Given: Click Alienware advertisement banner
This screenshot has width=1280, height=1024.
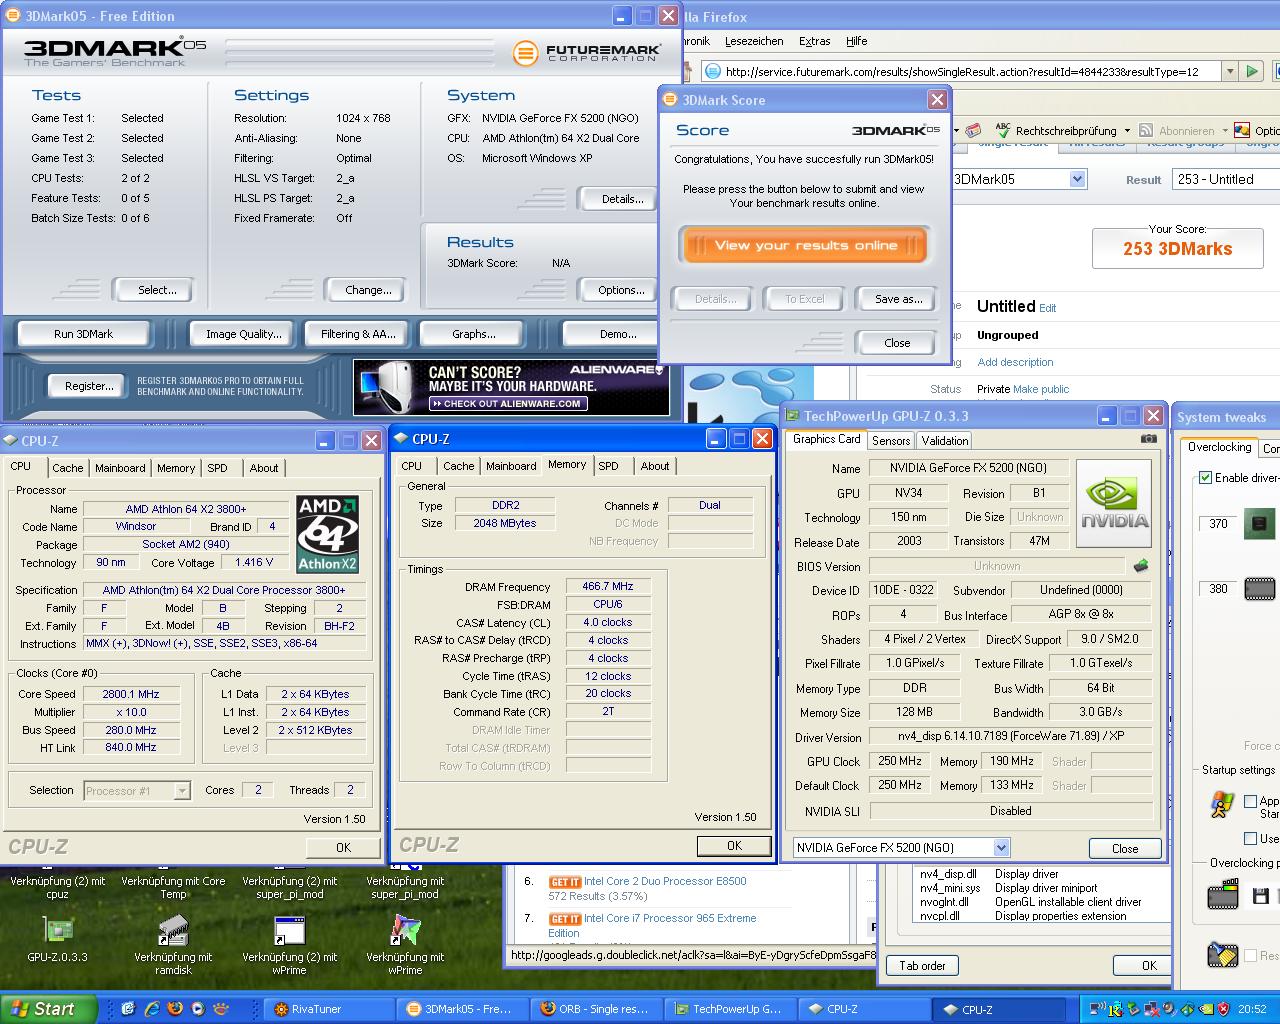Looking at the screenshot, I should [511, 387].
